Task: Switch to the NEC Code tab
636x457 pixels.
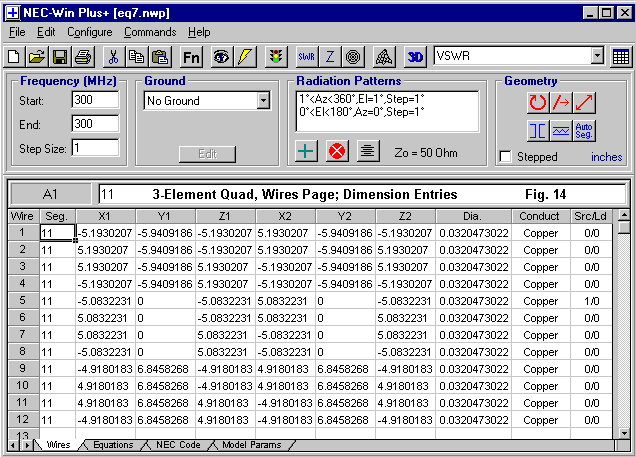Action: pos(178,445)
